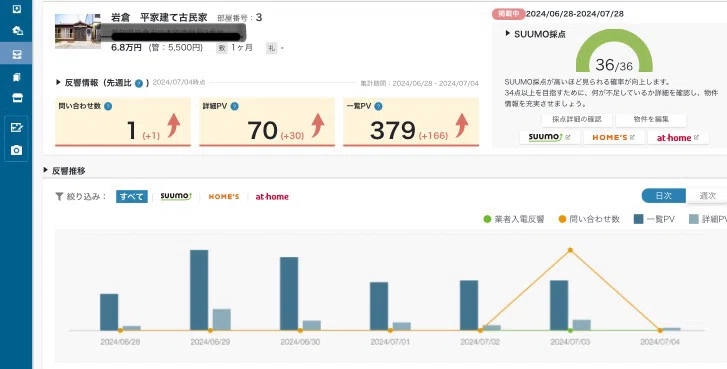Image resolution: width=727 pixels, height=369 pixels.
Task: Toggle 一覧PV legend item
Action: [x=654, y=219]
